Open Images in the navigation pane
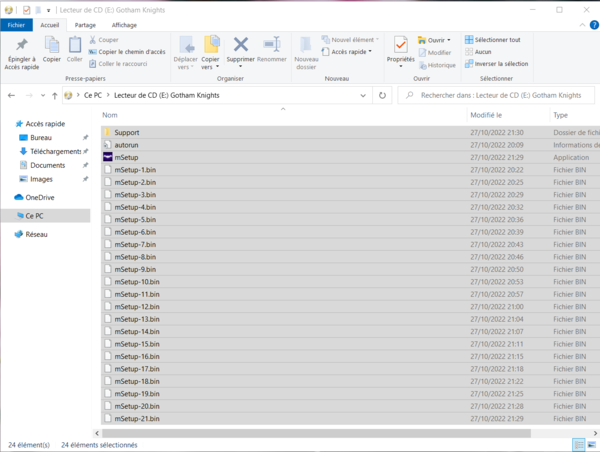 tap(41, 179)
